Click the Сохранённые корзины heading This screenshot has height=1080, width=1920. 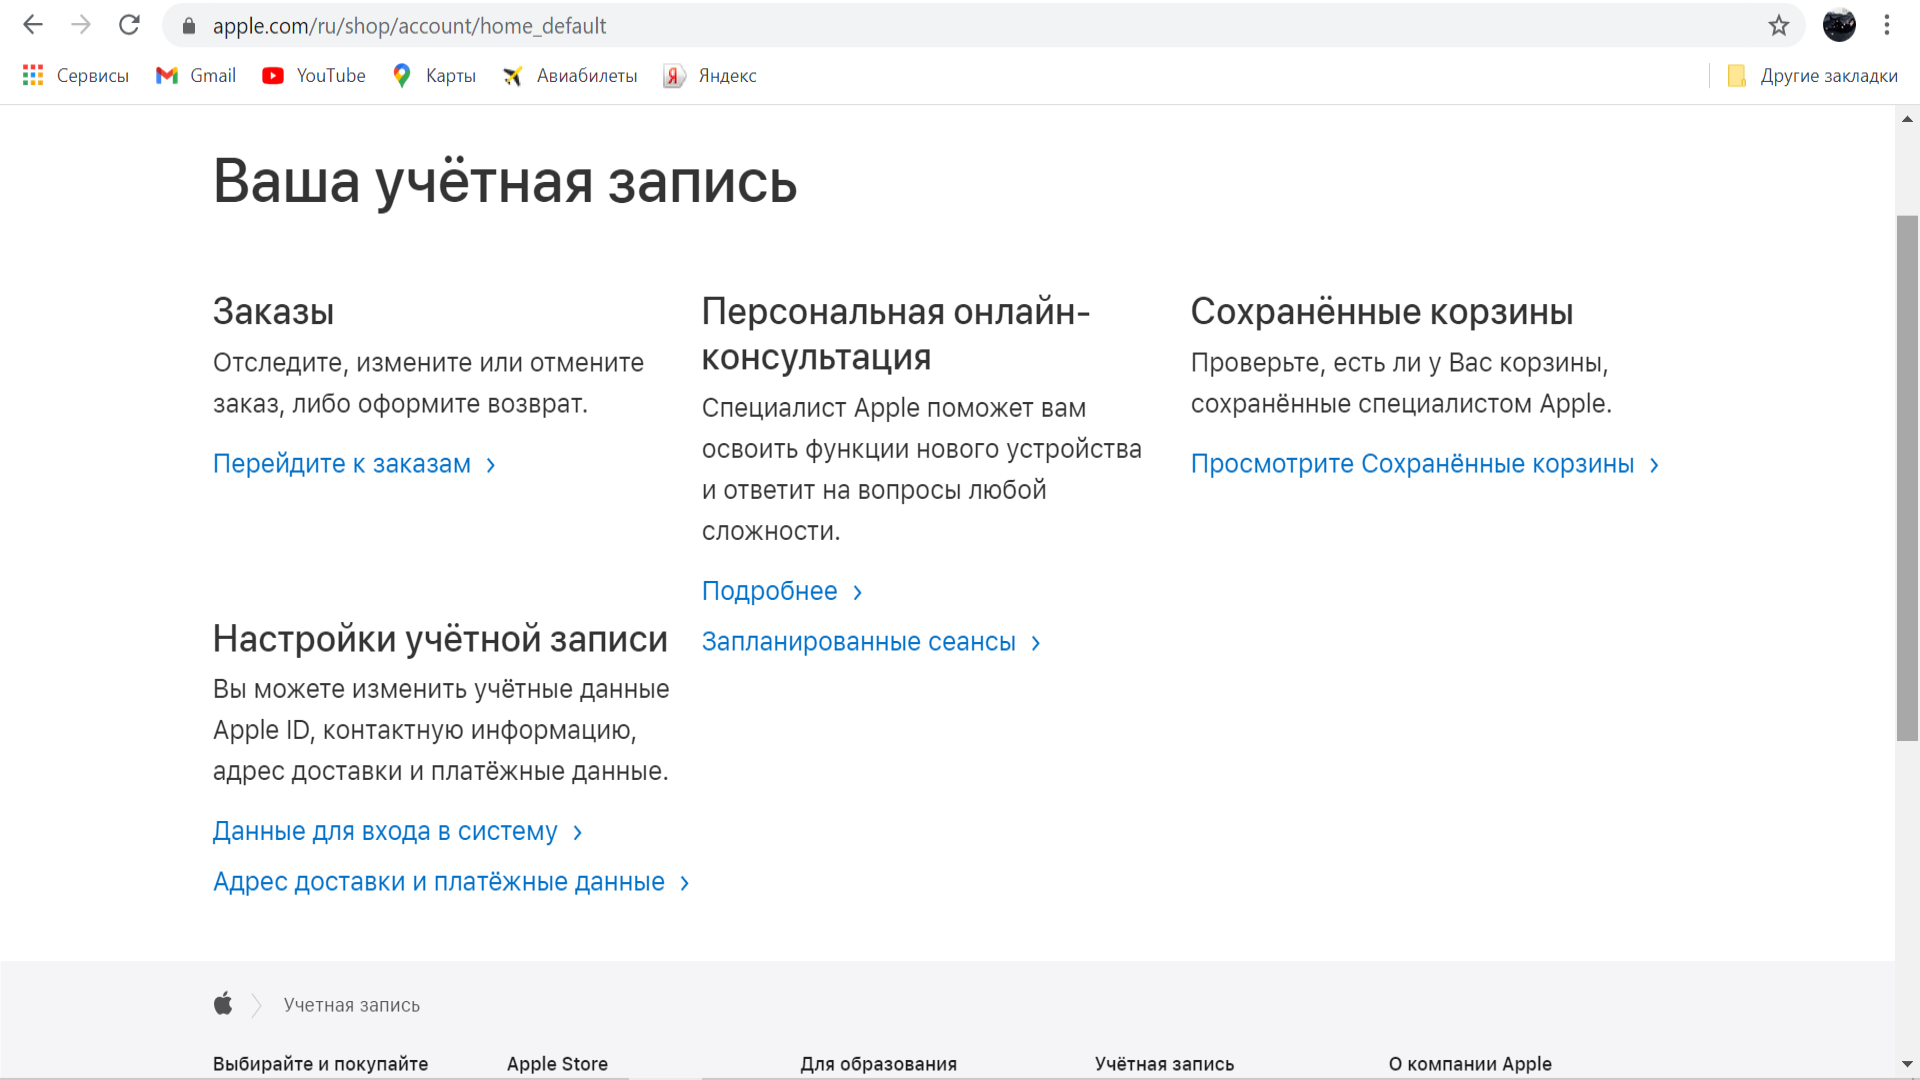1382,312
